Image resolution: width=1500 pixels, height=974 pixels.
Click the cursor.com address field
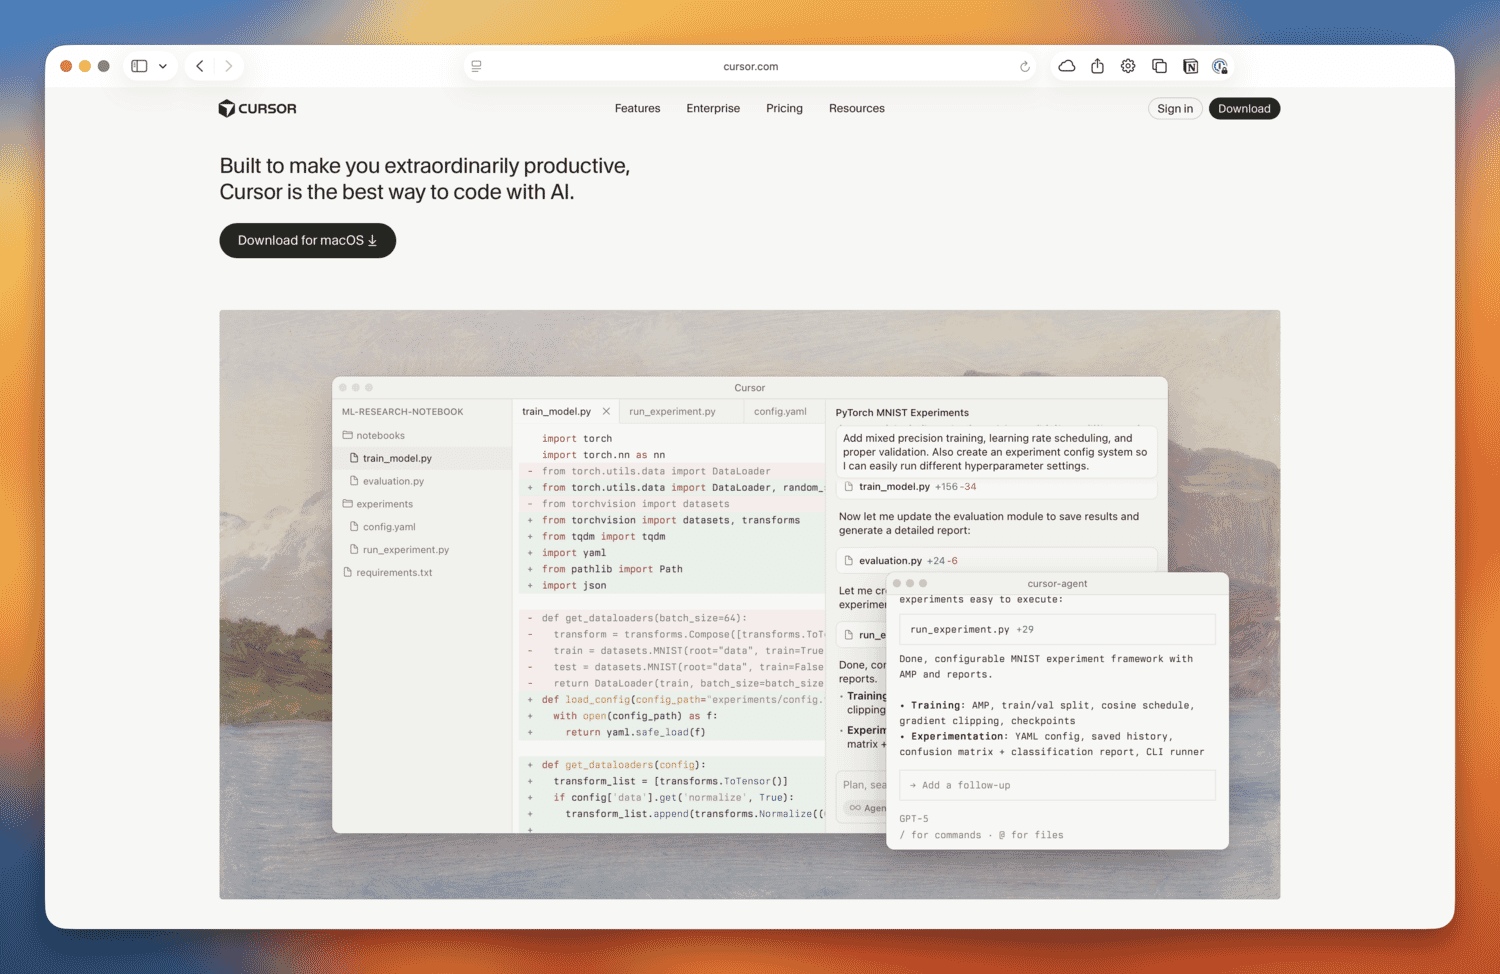(x=750, y=66)
